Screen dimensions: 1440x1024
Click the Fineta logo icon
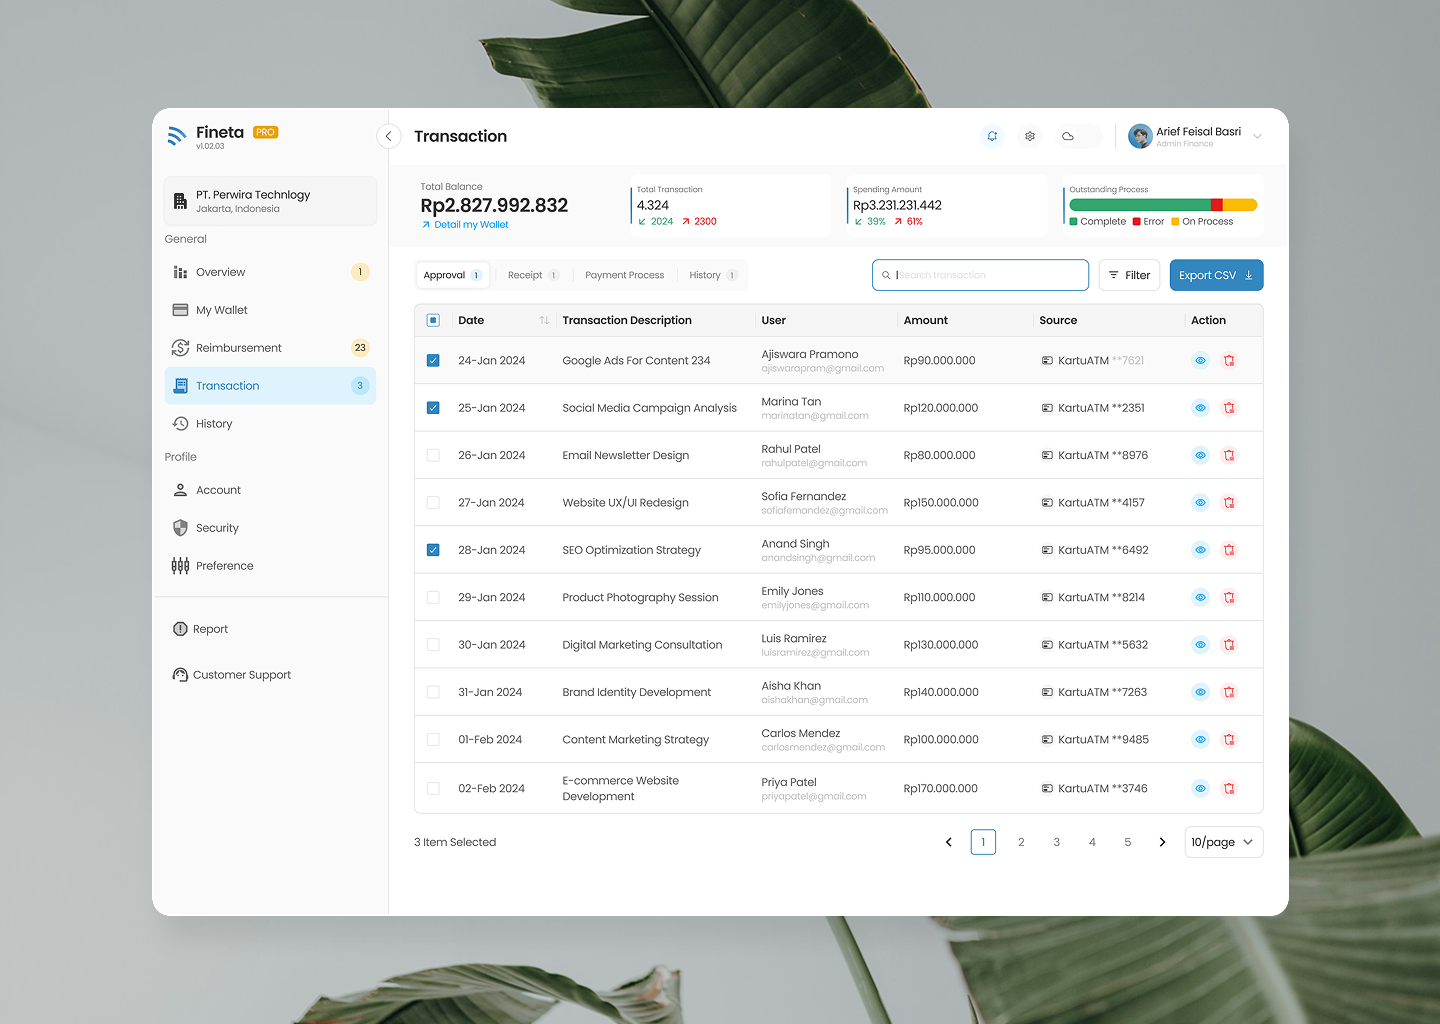[x=177, y=136]
